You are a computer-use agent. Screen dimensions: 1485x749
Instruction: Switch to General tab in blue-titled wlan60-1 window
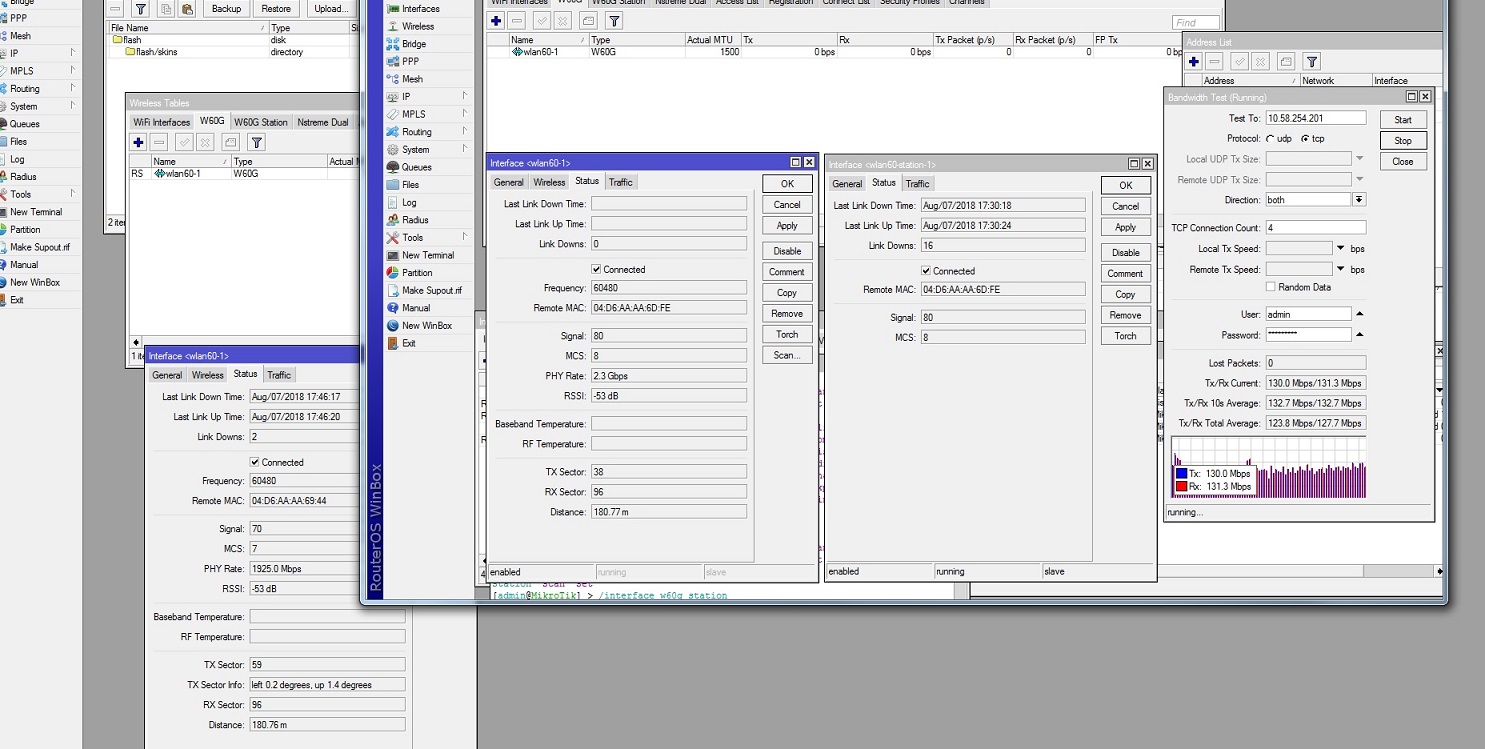point(508,182)
